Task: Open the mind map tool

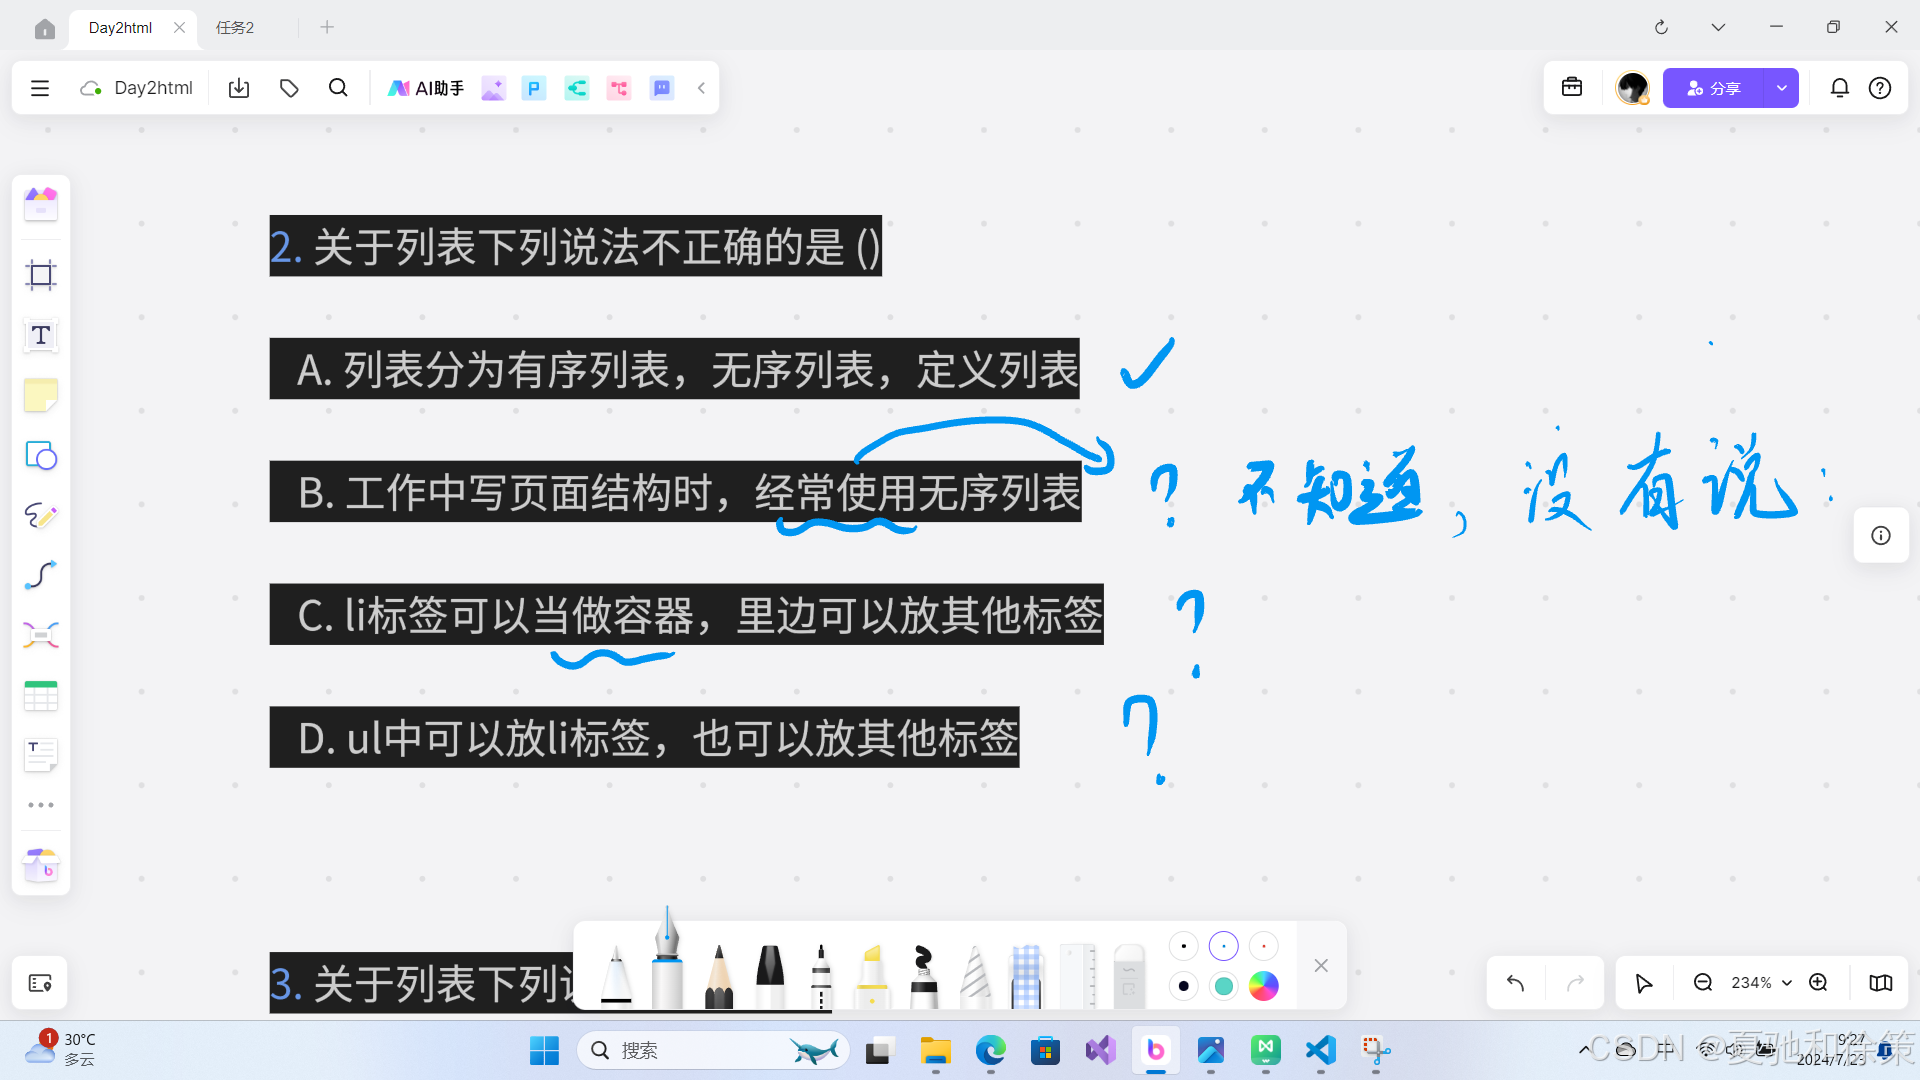Action: [40, 635]
